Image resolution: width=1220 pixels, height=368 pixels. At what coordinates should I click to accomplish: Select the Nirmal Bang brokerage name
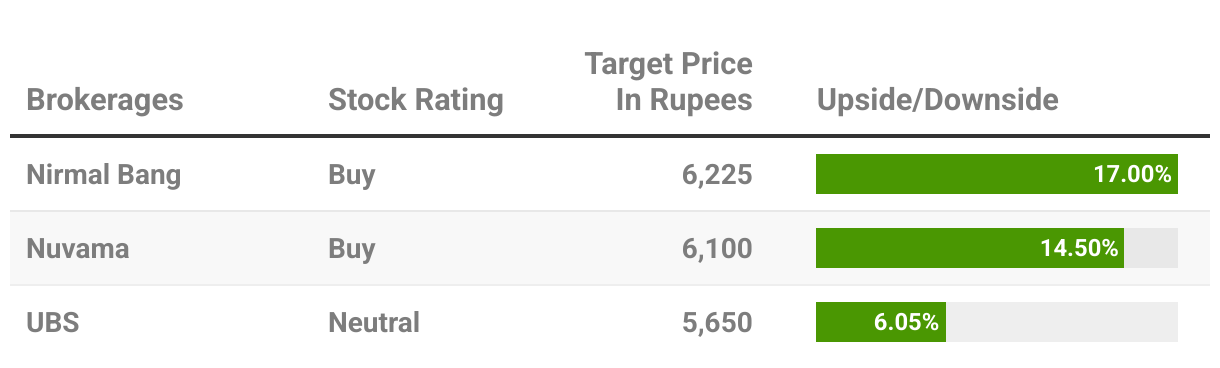click(x=104, y=174)
